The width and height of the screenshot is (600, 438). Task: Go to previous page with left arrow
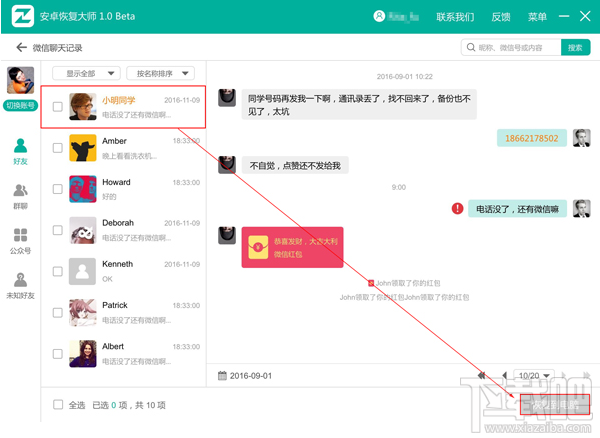(504, 376)
